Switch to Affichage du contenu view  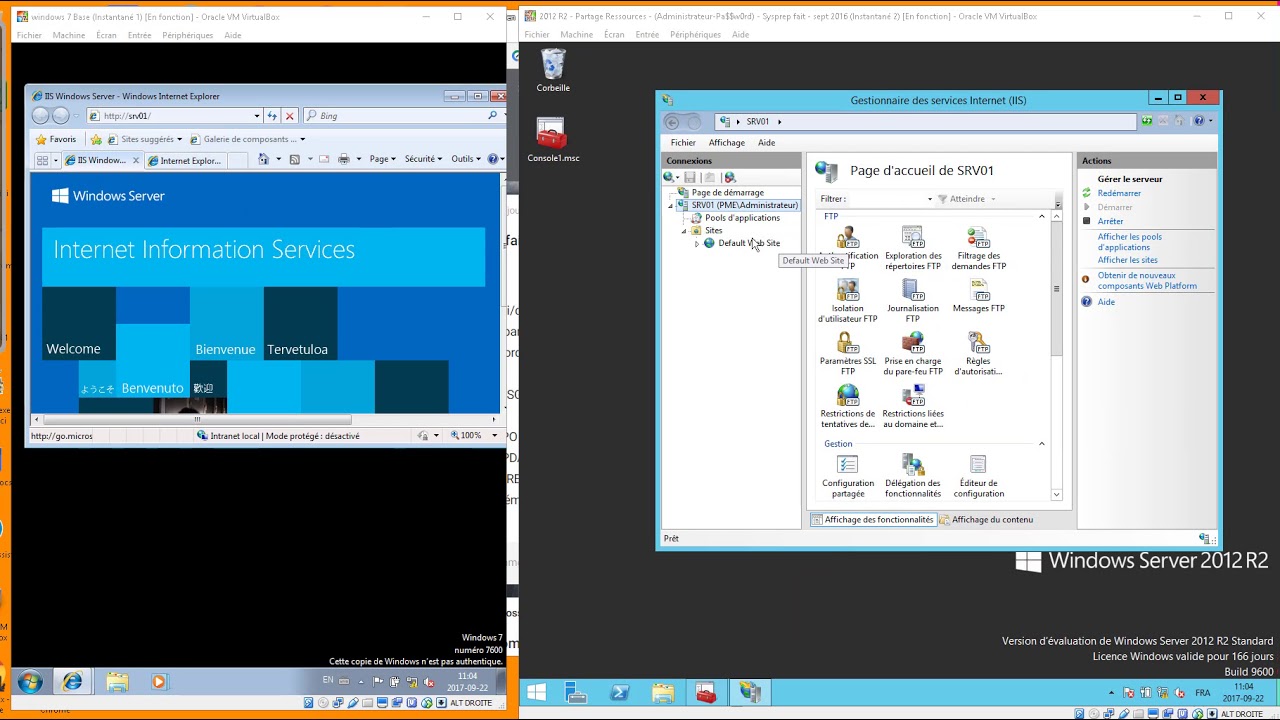tap(986, 520)
